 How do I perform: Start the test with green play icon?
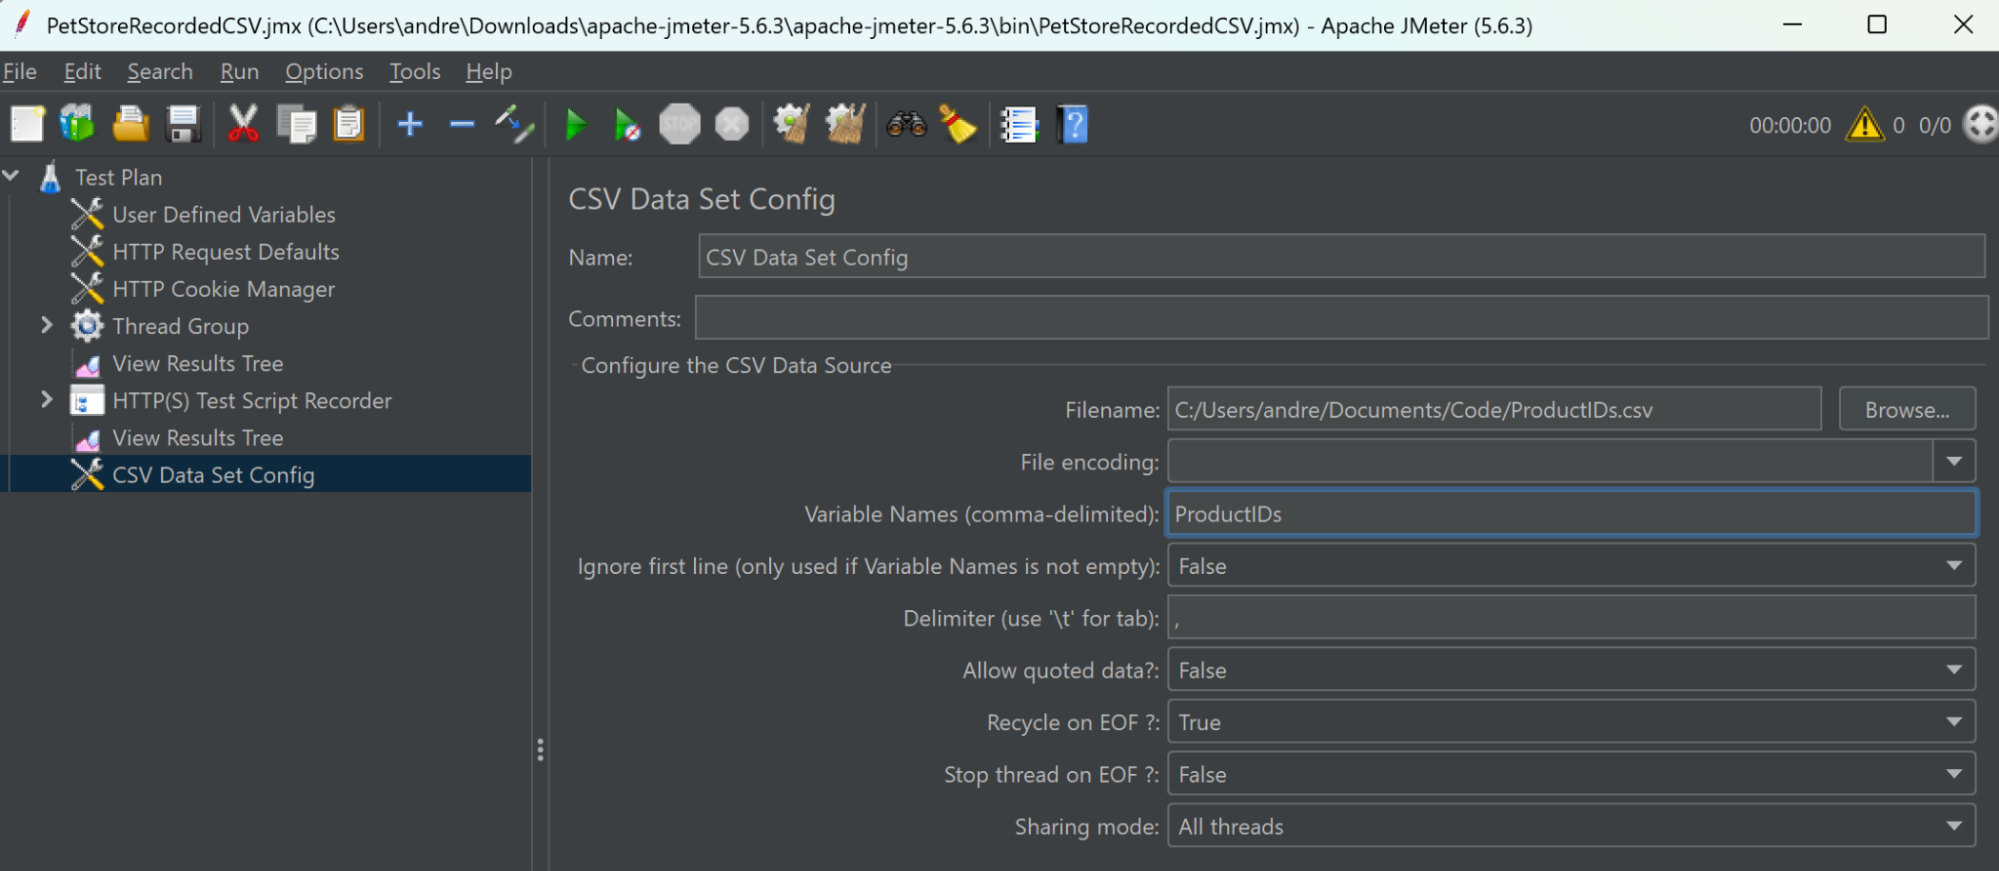(576, 125)
